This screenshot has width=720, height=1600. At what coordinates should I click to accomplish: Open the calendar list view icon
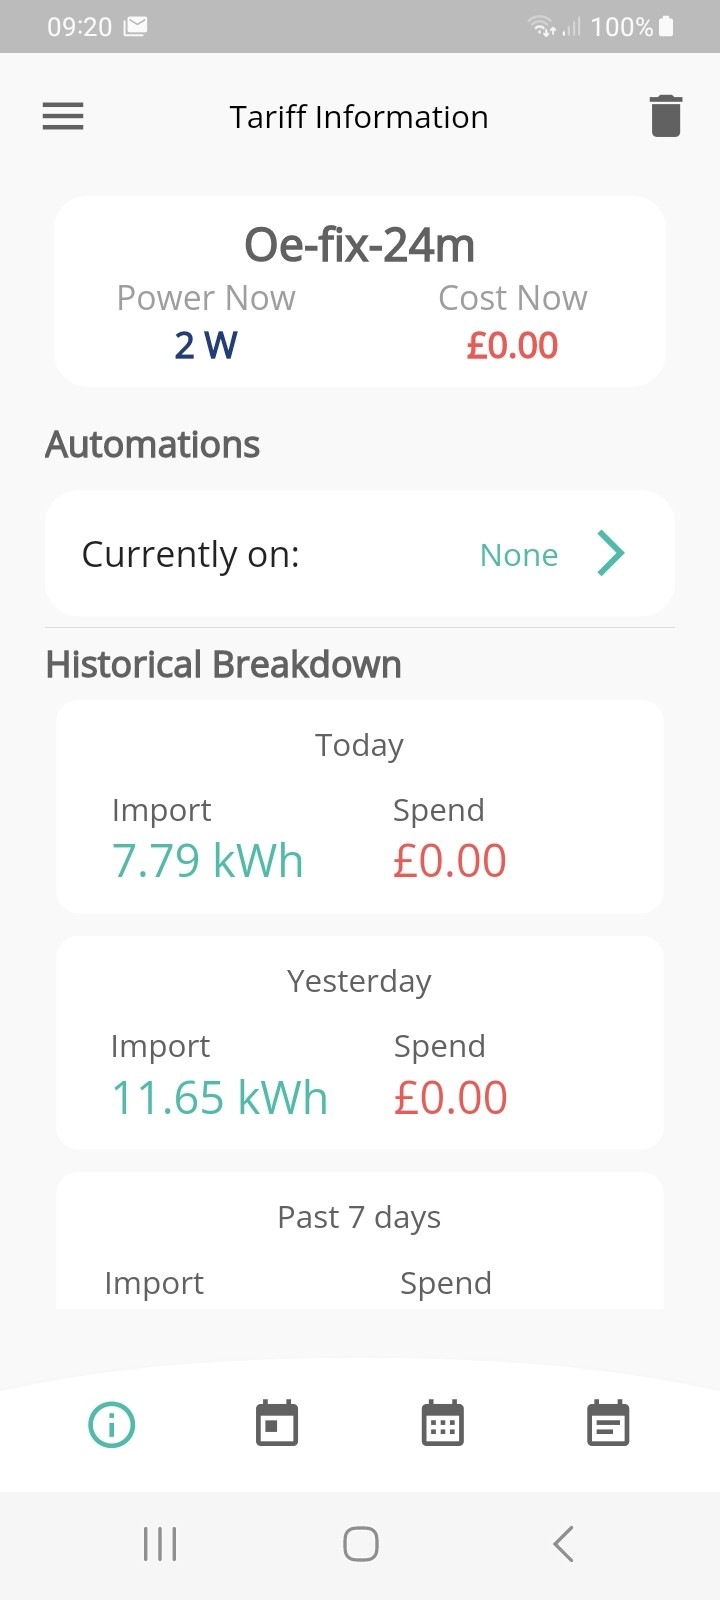pyautogui.click(x=608, y=1423)
